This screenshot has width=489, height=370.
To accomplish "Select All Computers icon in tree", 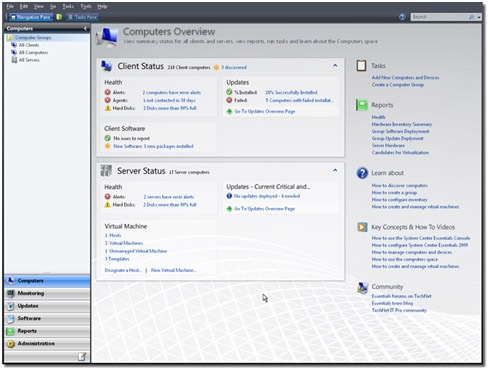I will coord(14,52).
